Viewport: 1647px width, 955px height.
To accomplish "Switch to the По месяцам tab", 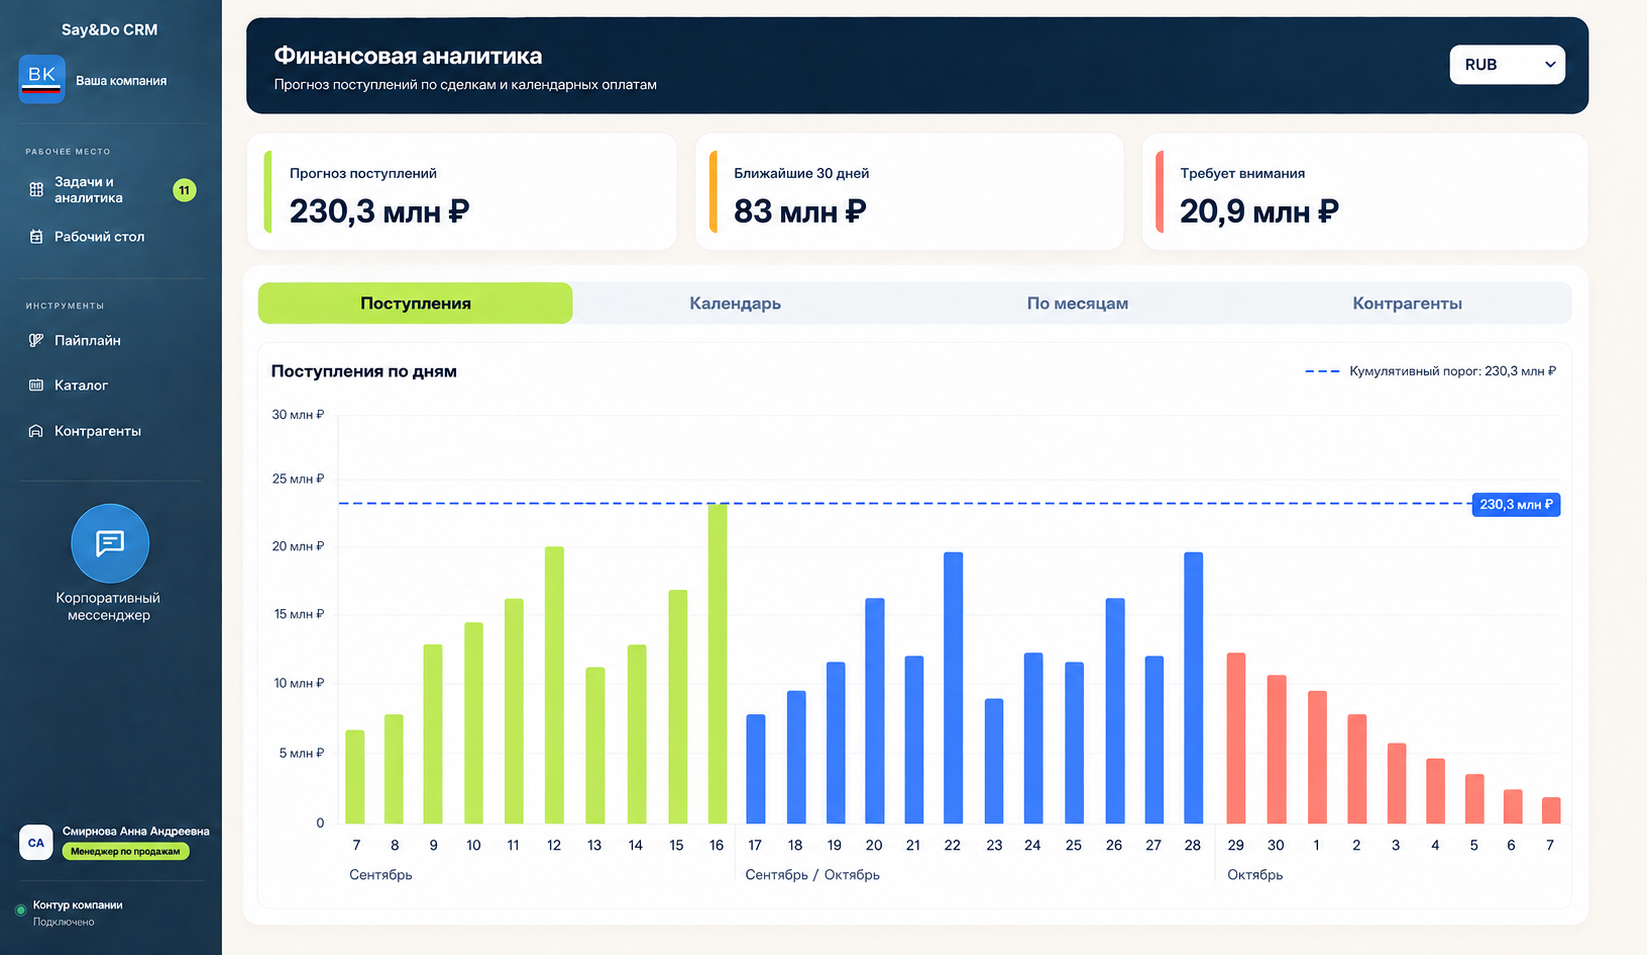I will pyautogui.click(x=1077, y=303).
